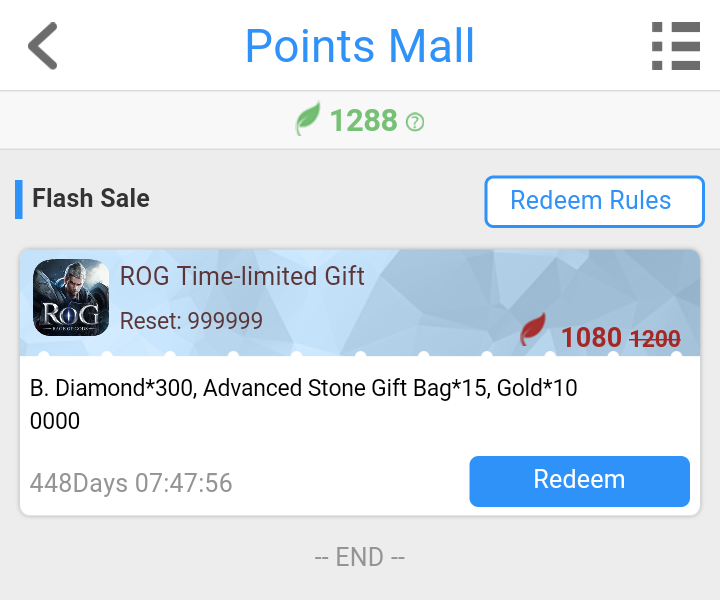Click the Flash Sale section heading

(x=91, y=198)
